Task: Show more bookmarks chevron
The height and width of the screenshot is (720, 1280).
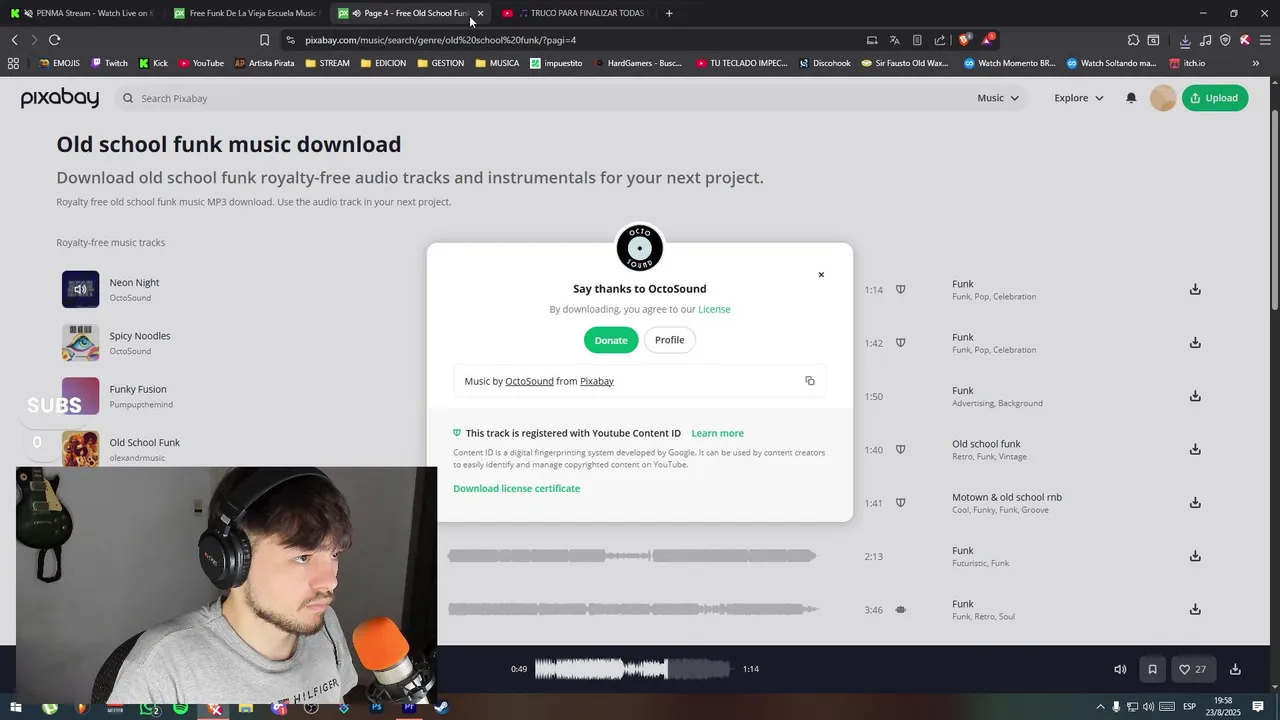Action: tap(1256, 63)
